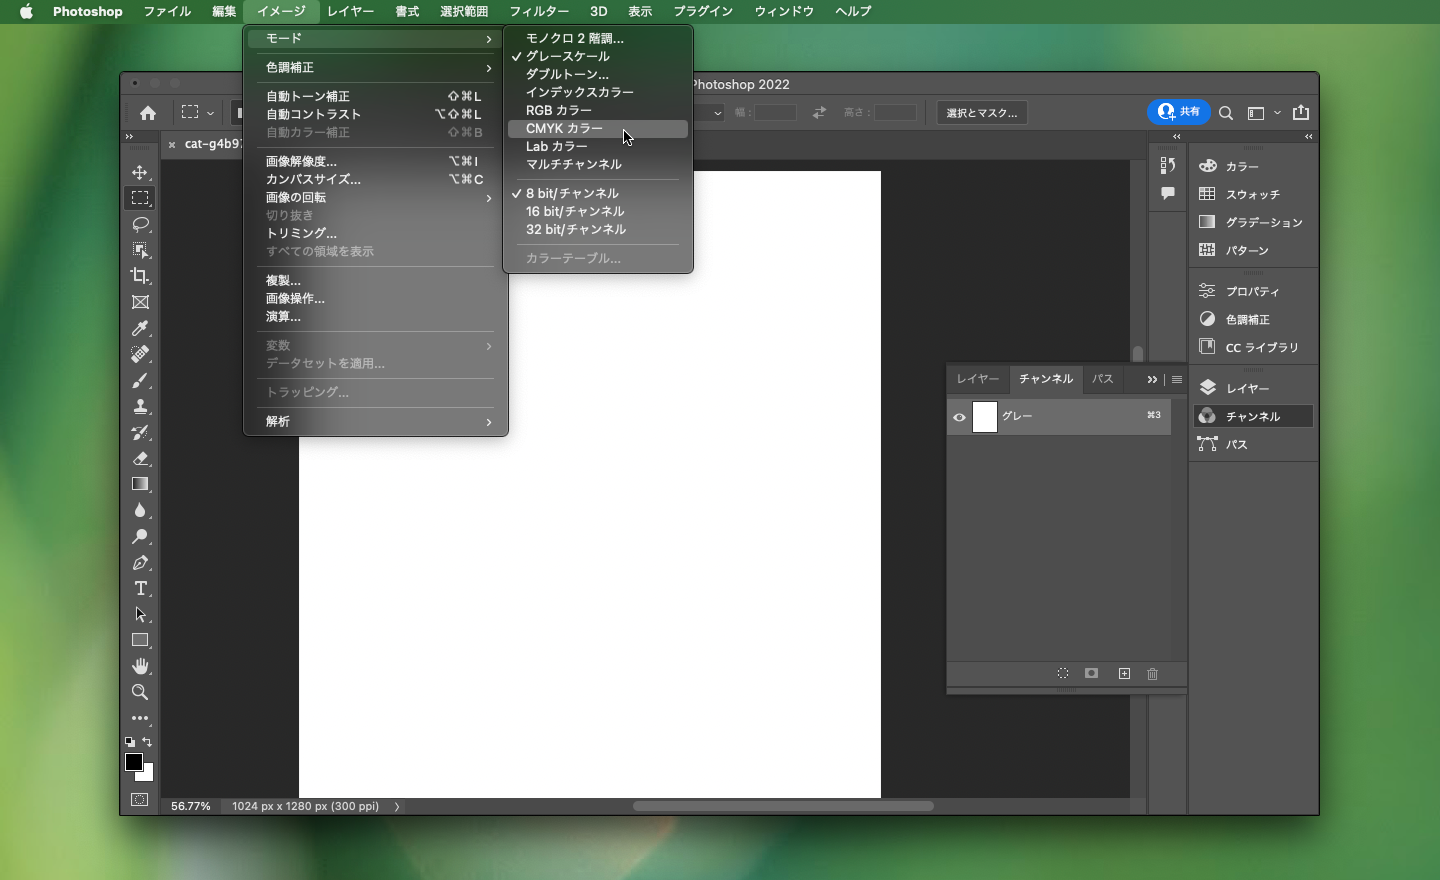1440x880 pixels.
Task: Switch foreground and background colors arrow
Action: click(x=148, y=742)
